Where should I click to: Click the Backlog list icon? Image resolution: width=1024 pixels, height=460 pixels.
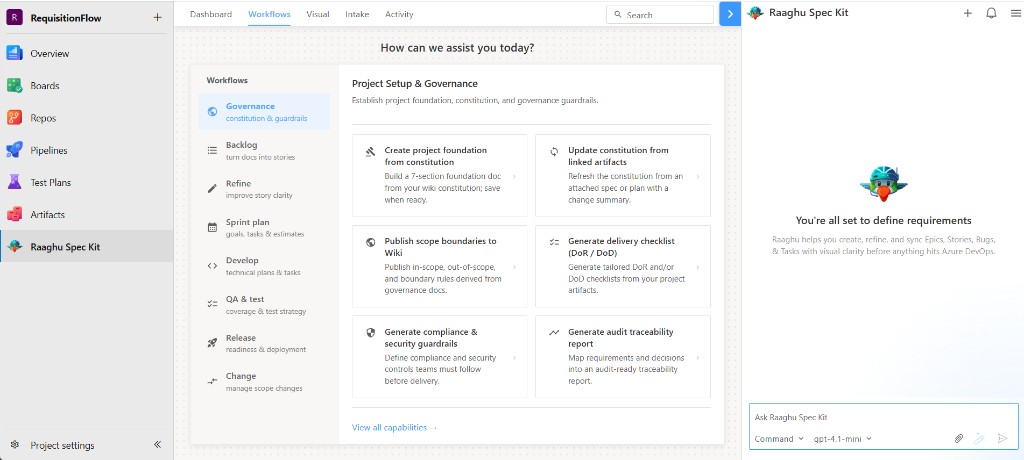(x=212, y=150)
